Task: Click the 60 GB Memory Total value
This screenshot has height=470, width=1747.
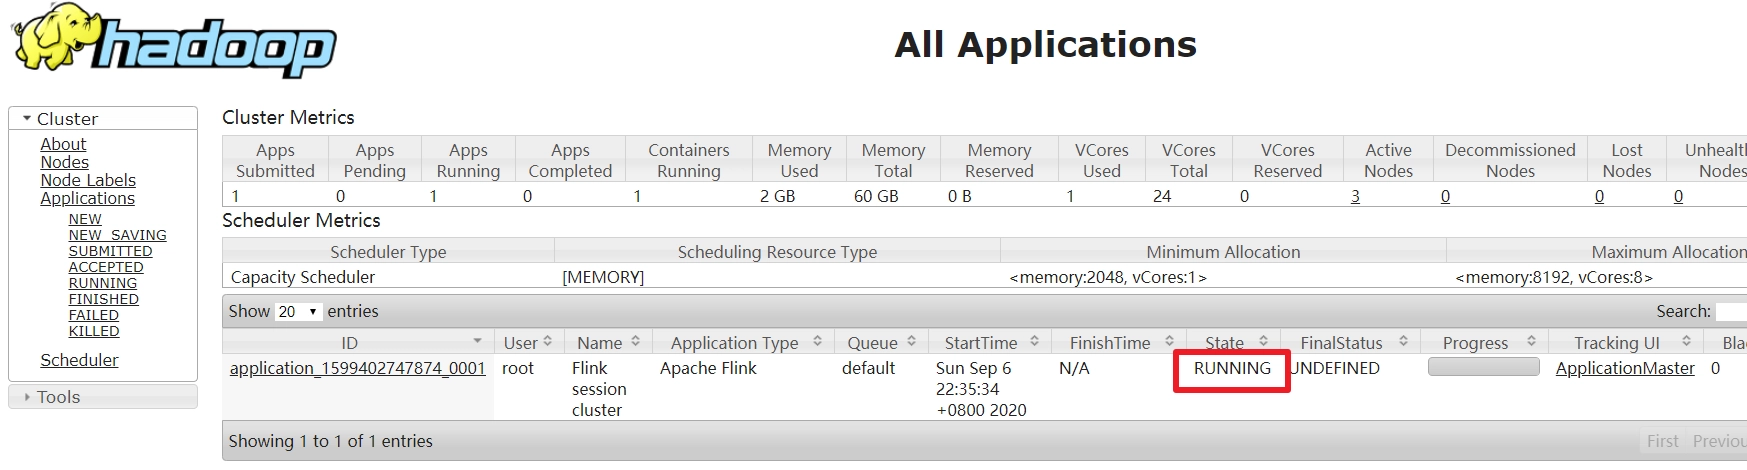Action: tap(876, 196)
